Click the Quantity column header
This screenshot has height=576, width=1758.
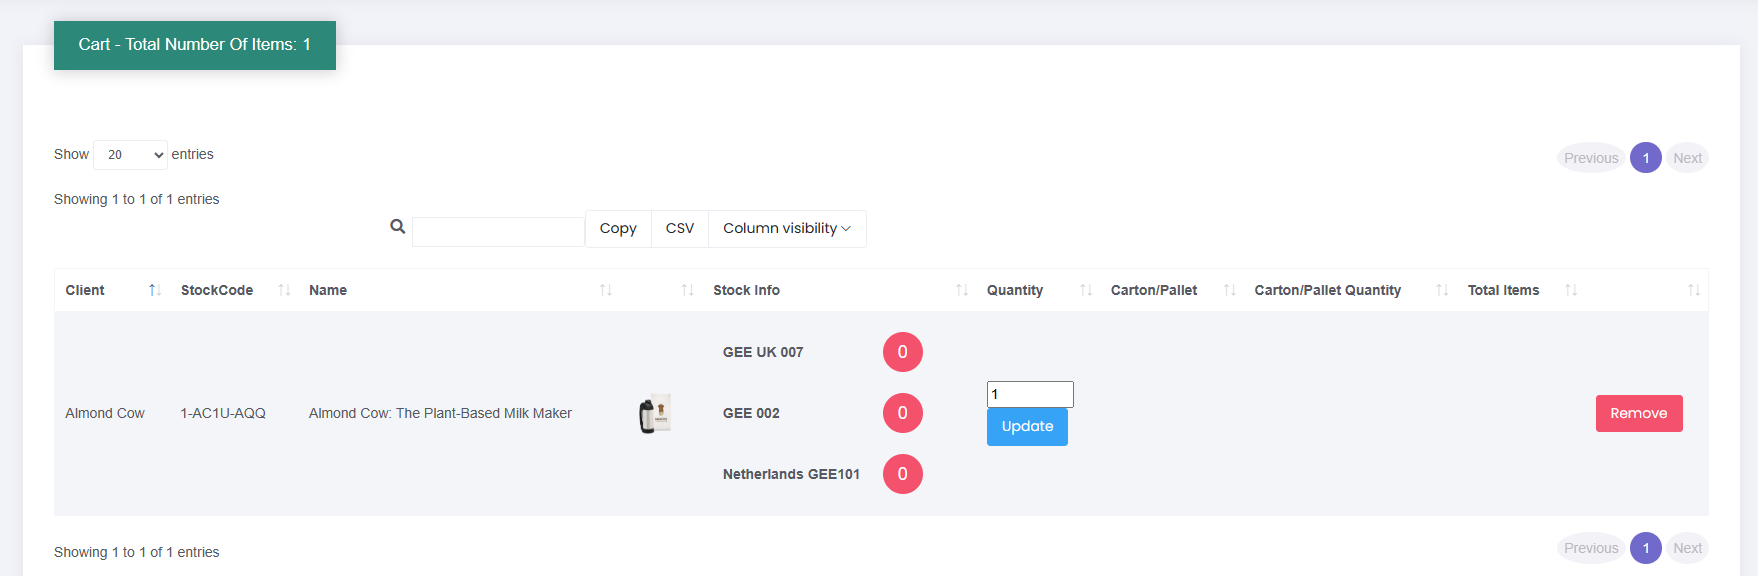click(x=1015, y=290)
